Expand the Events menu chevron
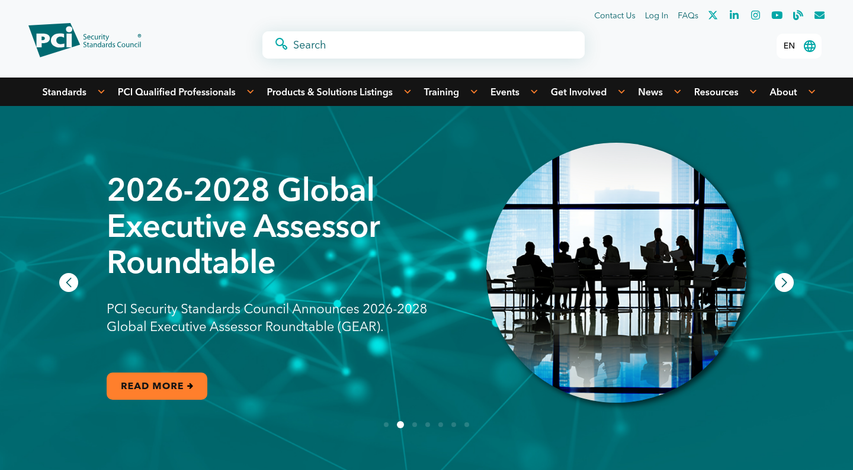853x470 pixels. tap(534, 92)
